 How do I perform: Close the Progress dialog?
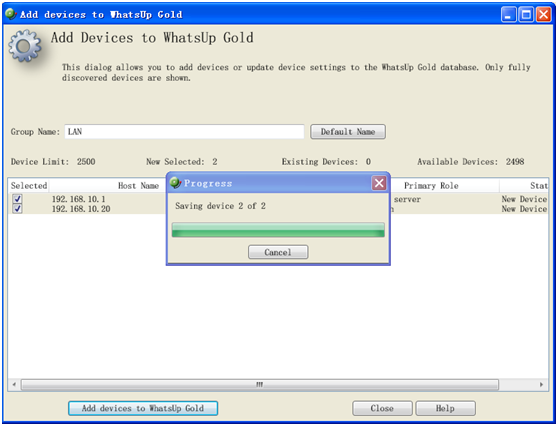[379, 183]
